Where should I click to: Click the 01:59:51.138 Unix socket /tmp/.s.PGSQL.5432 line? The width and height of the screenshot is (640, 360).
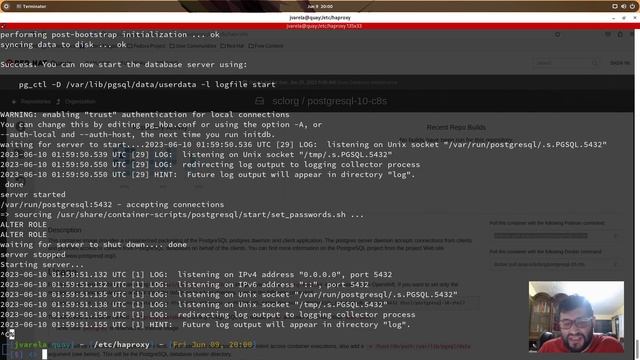194,304
